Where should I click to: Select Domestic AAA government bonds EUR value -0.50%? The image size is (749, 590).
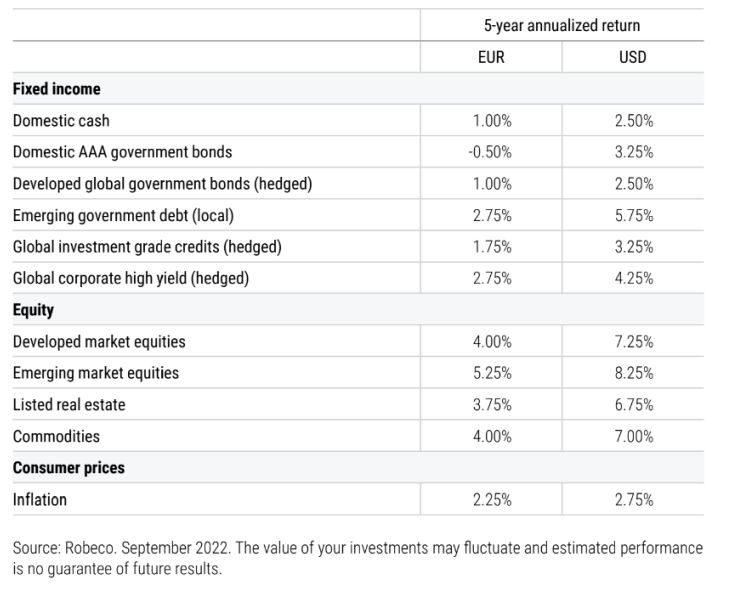click(491, 152)
